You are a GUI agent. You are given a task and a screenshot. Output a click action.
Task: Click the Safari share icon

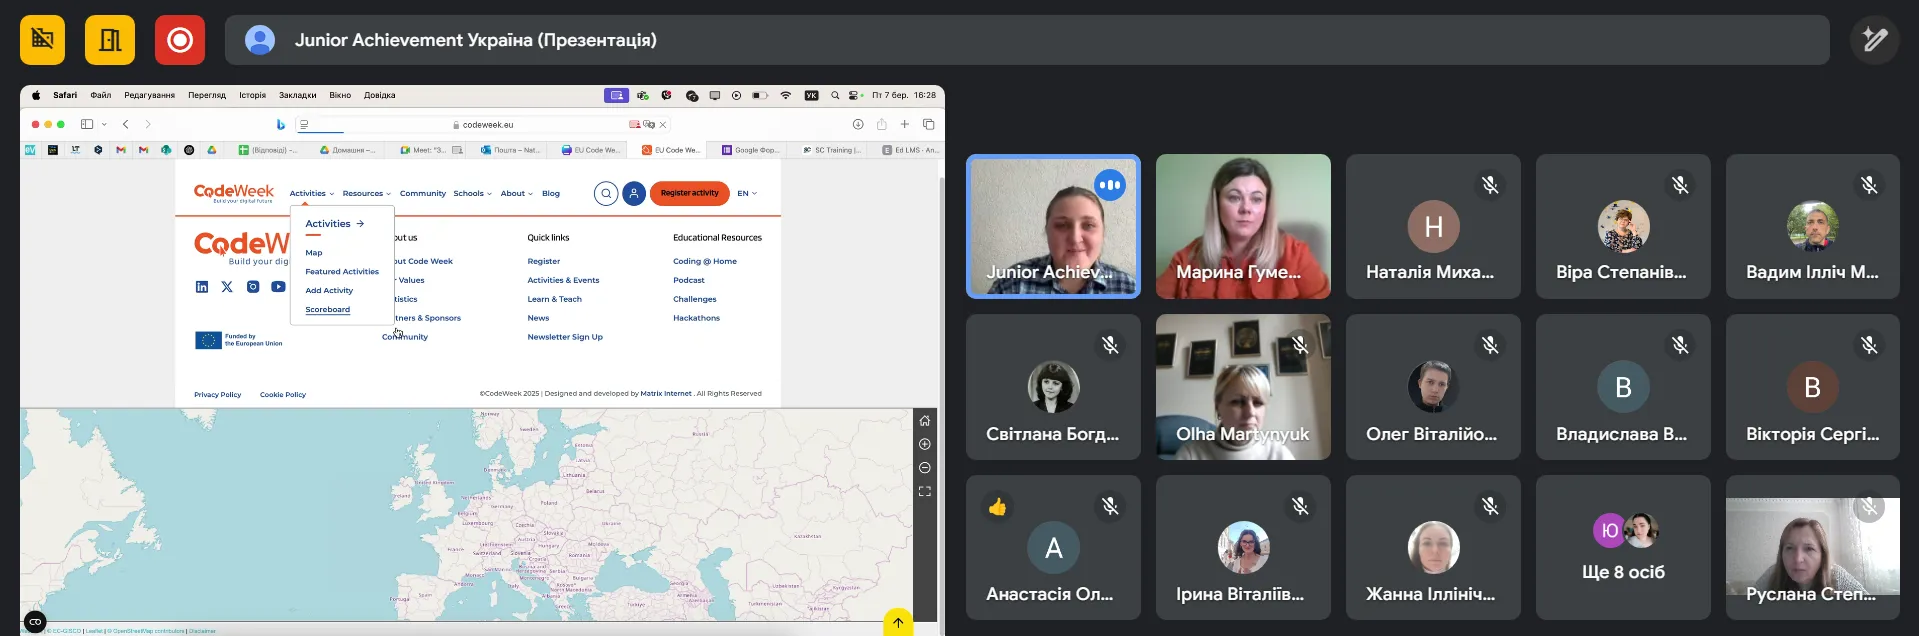(x=881, y=124)
